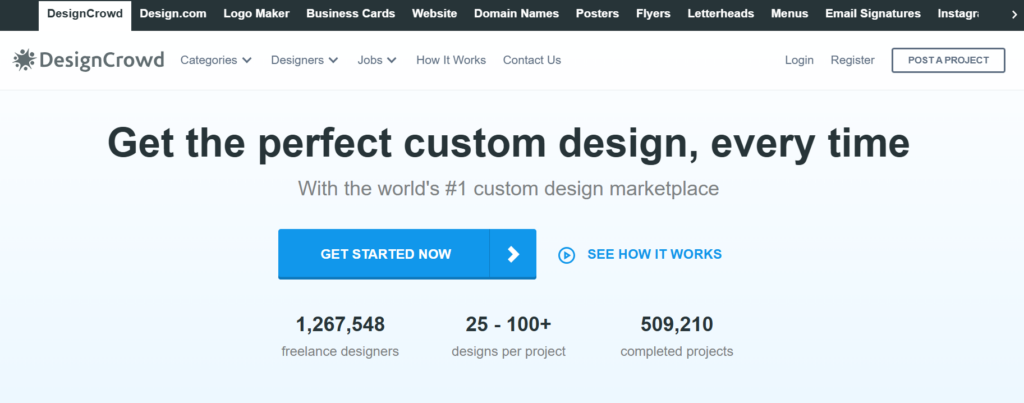Go to Design.com in top bar
This screenshot has height=403, width=1024.
tap(173, 14)
